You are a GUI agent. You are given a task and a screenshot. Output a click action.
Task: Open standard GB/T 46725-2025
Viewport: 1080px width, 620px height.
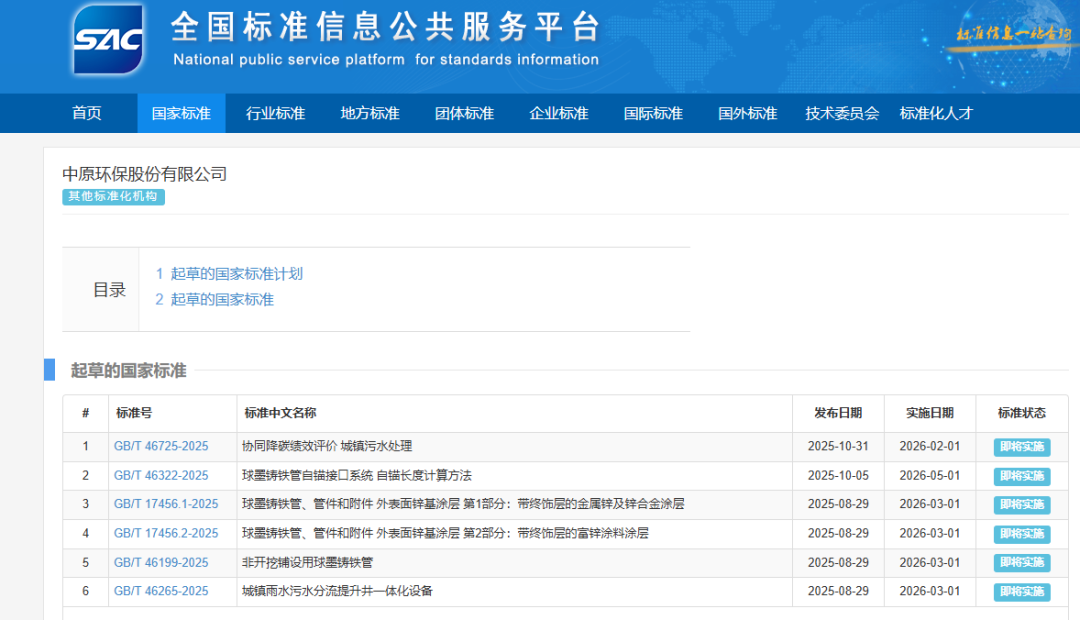(161, 446)
